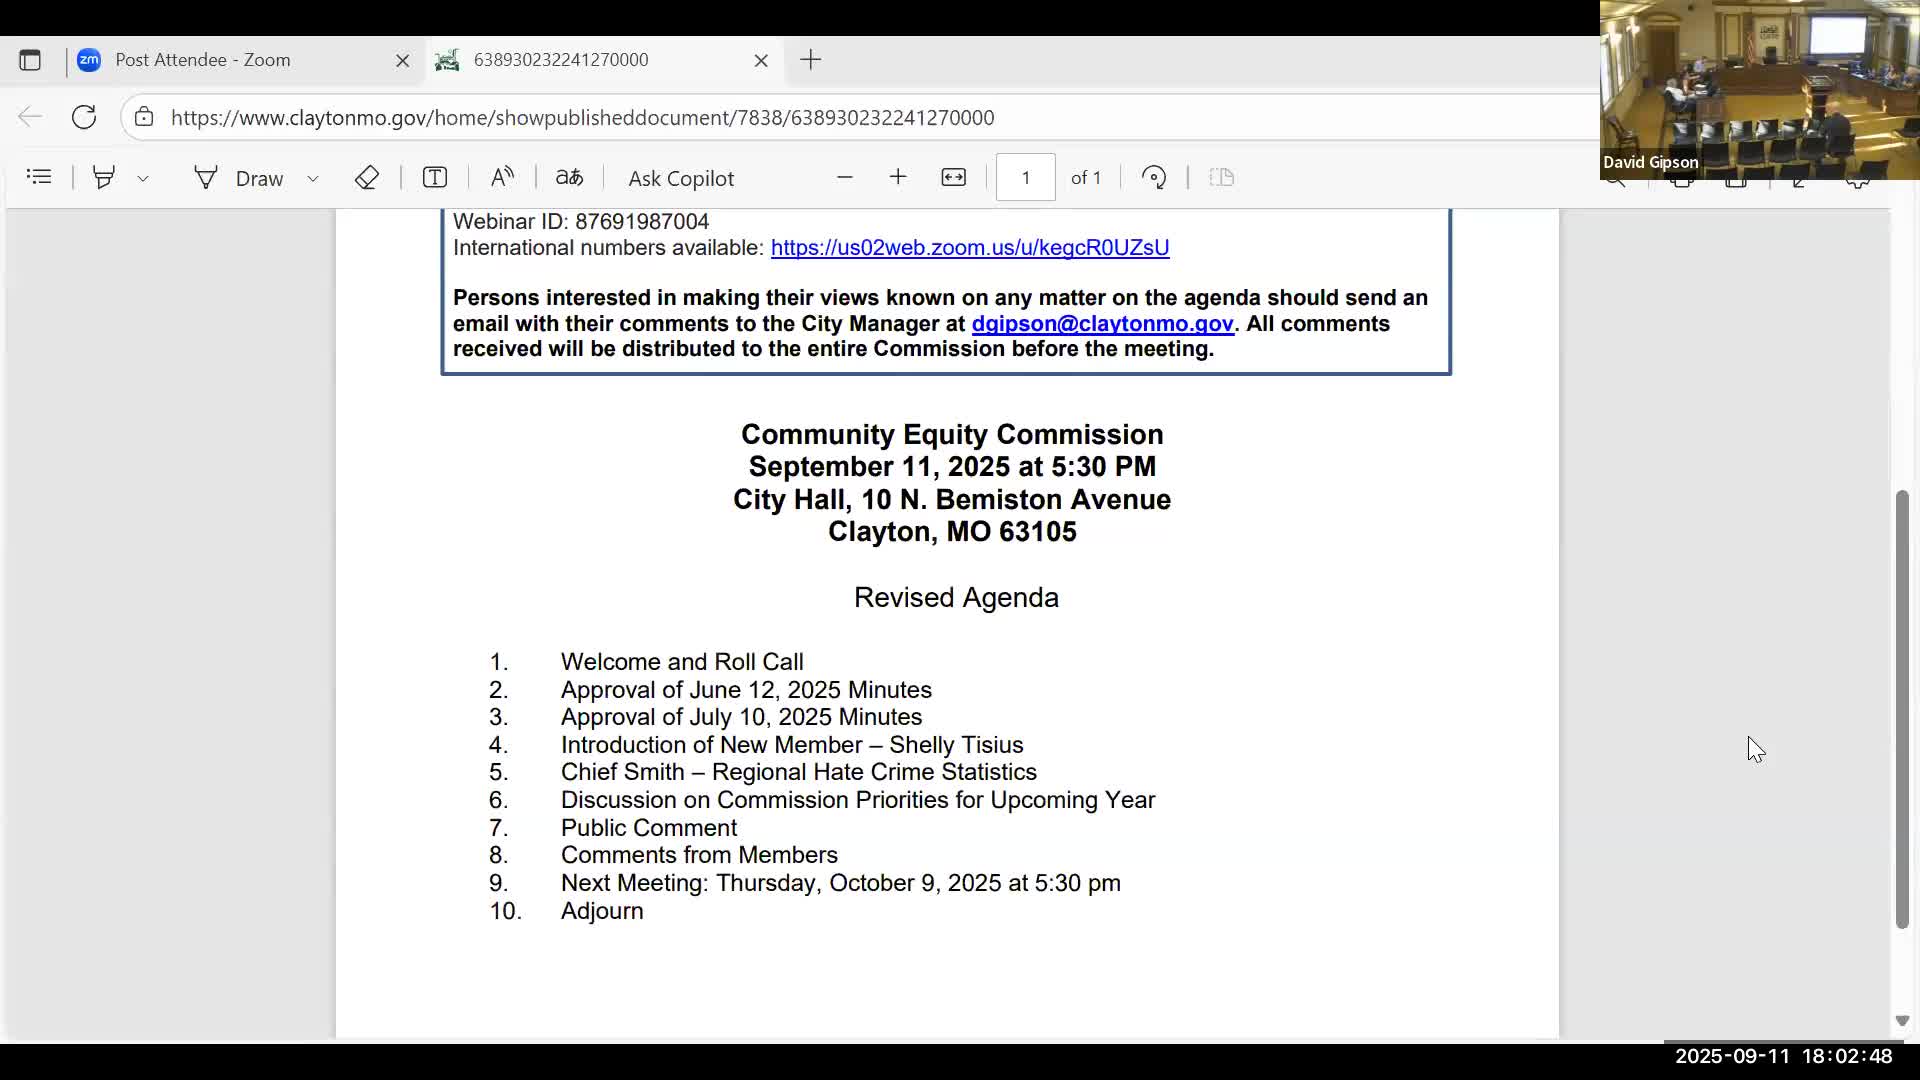Open the table of contents sidebar

tap(39, 177)
